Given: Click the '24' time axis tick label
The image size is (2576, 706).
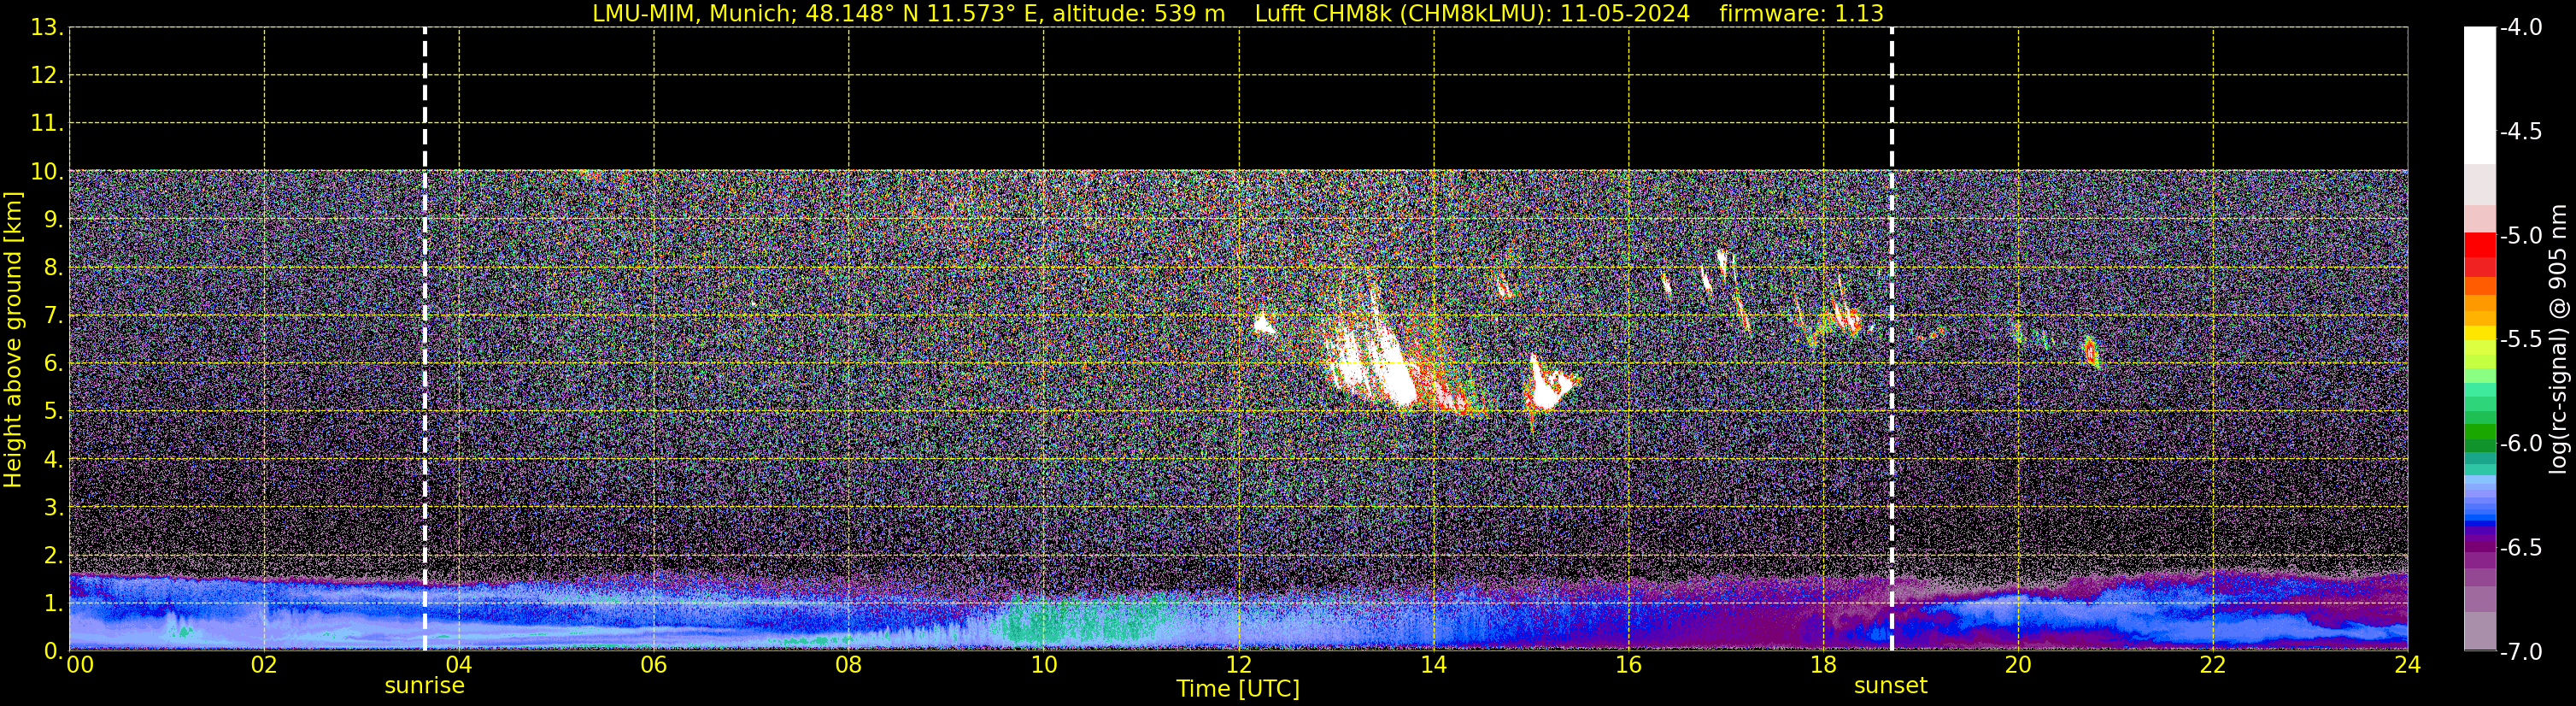Looking at the screenshot, I should (x=2407, y=665).
